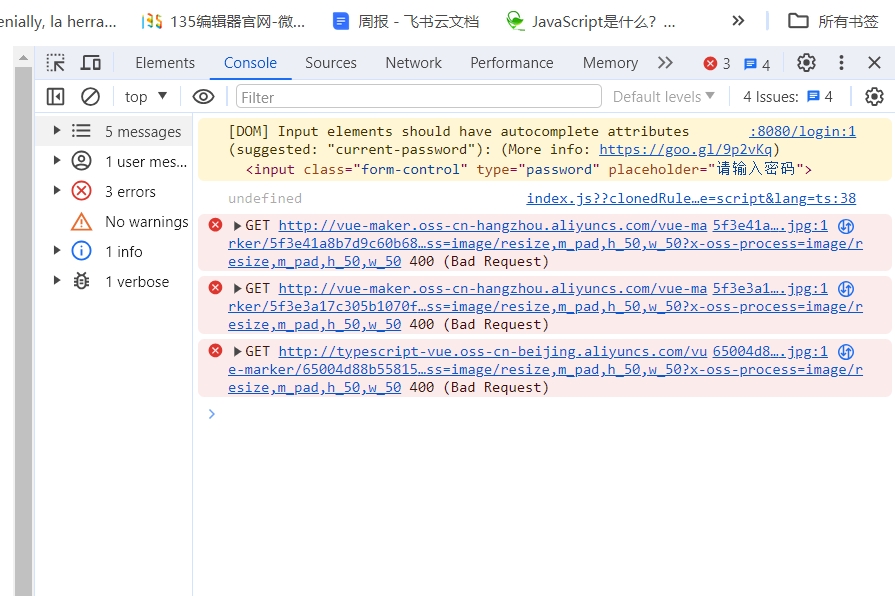Screen dimensions: 895x596
Task: Open the DevTools three-dot menu
Action: pyautogui.click(x=841, y=62)
